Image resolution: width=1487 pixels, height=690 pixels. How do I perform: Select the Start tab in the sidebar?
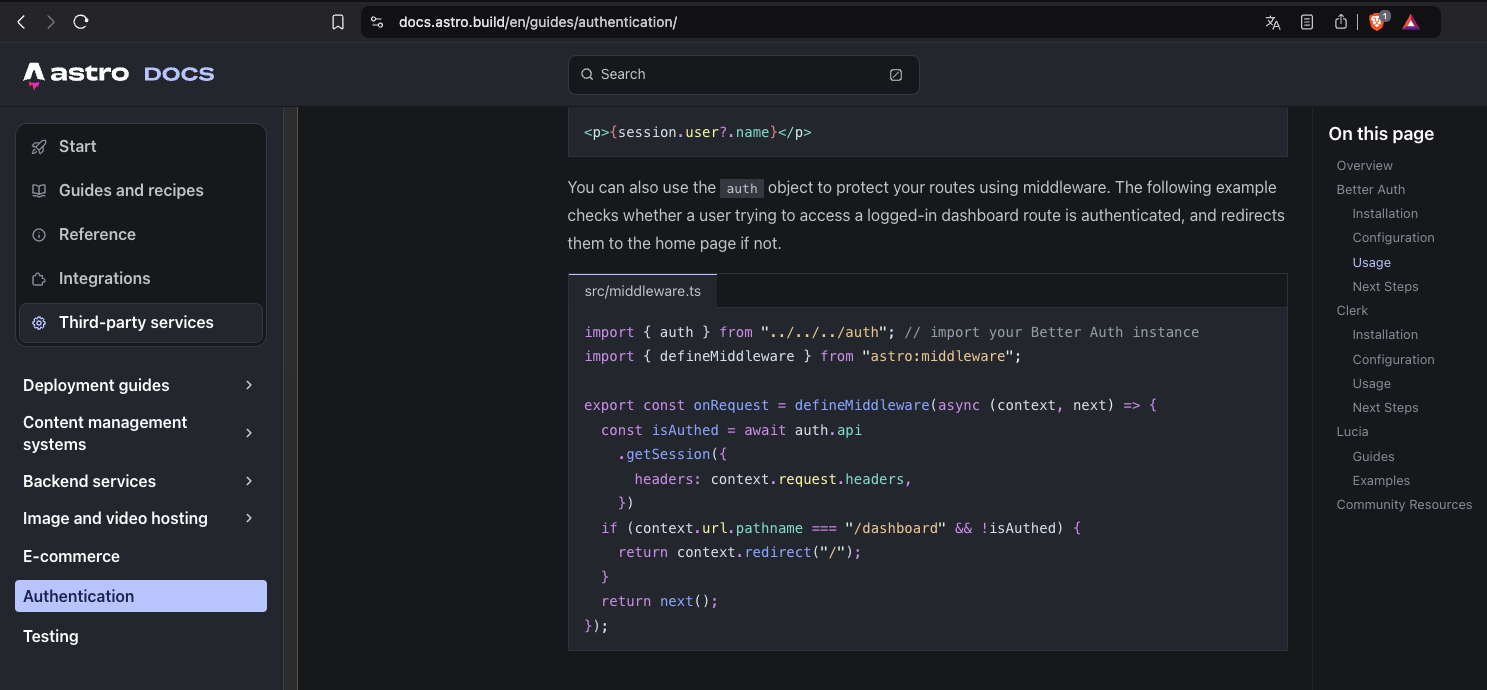click(x=77, y=146)
